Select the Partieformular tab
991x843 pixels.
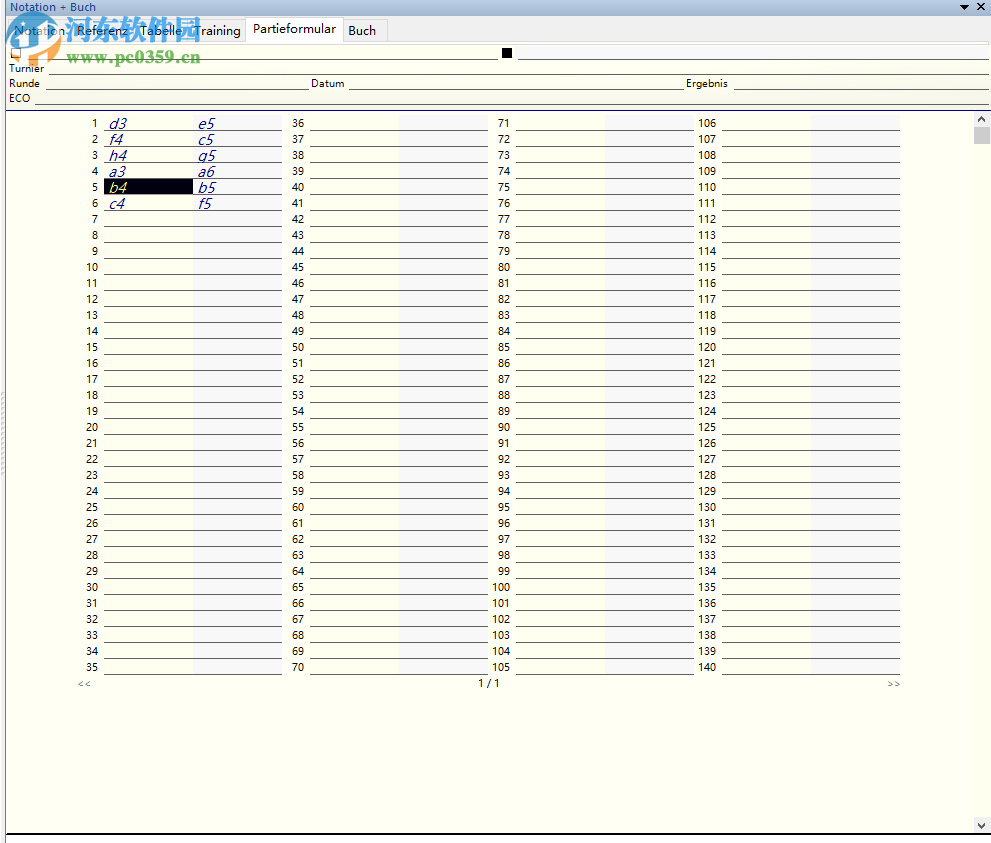pyautogui.click(x=294, y=30)
